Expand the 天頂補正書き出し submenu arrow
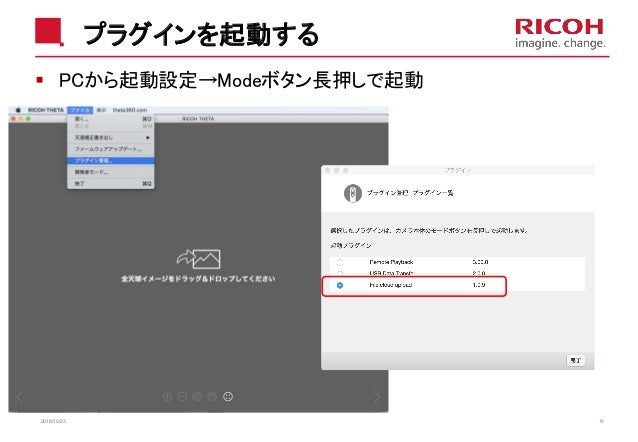 (148, 138)
